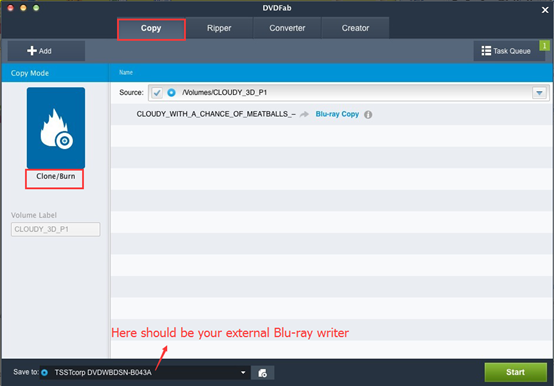Open the Save to drive dropdown
Screen dimensions: 554x386
243,372
